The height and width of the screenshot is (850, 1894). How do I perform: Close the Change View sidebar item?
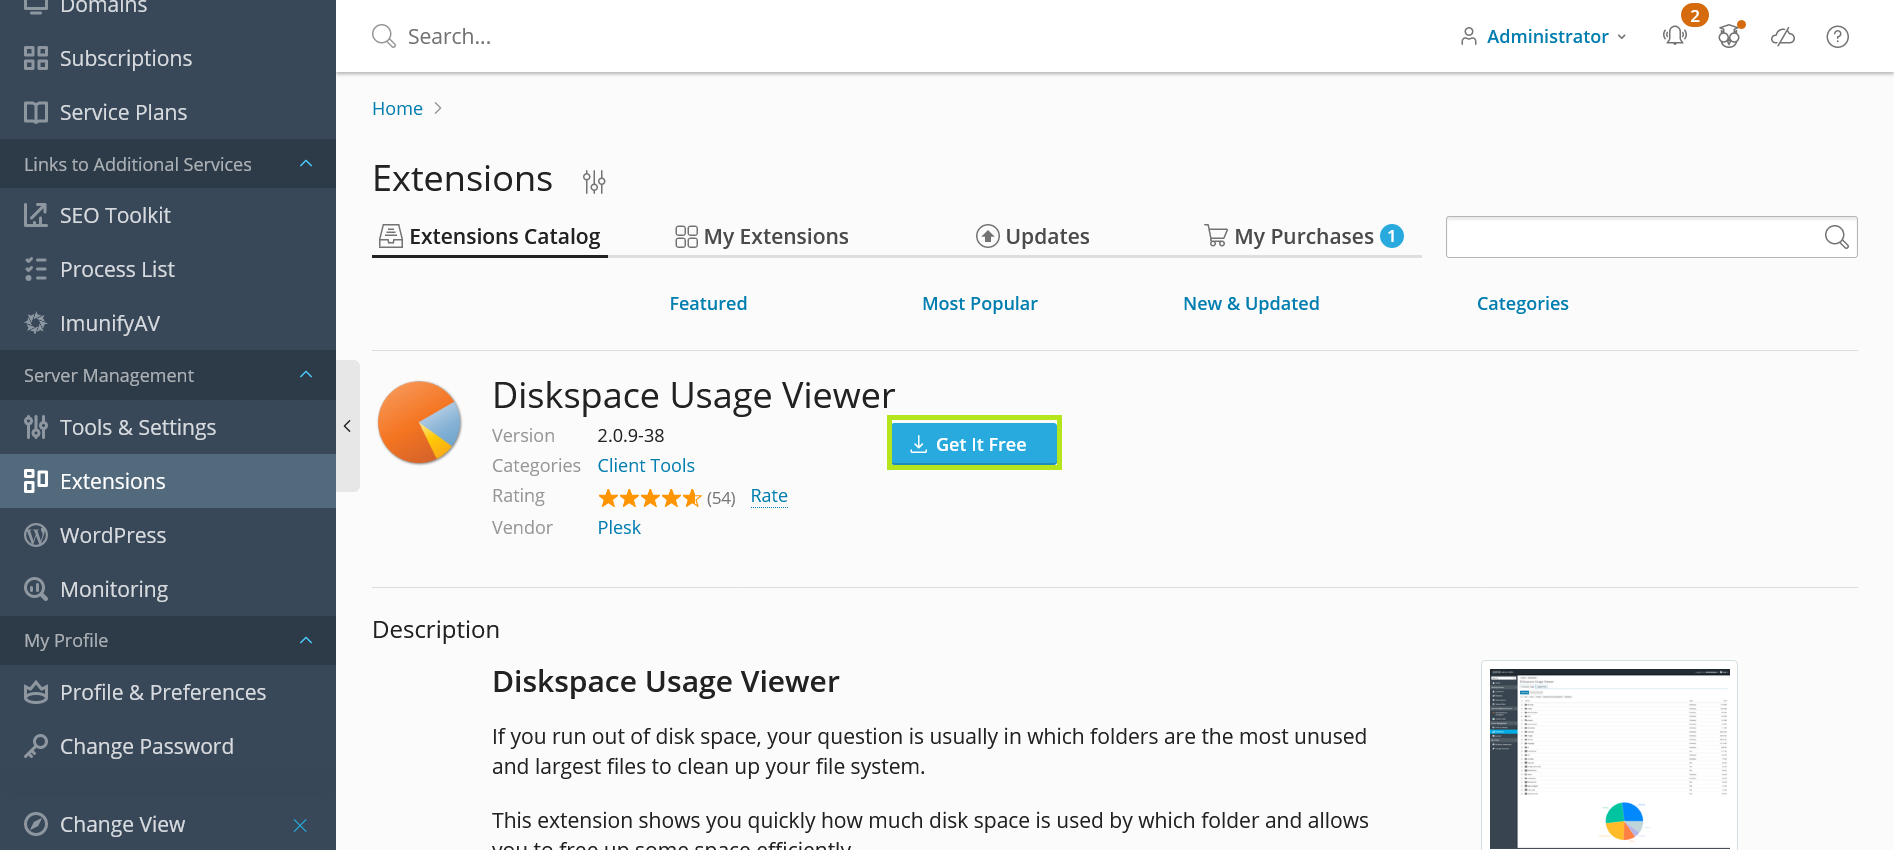tap(300, 825)
